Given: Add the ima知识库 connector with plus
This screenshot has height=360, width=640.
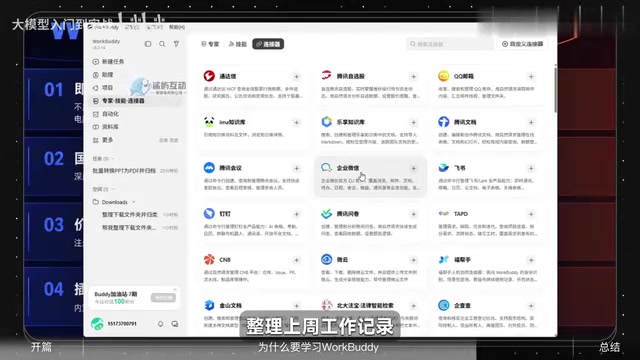Looking at the screenshot, I should [296, 122].
